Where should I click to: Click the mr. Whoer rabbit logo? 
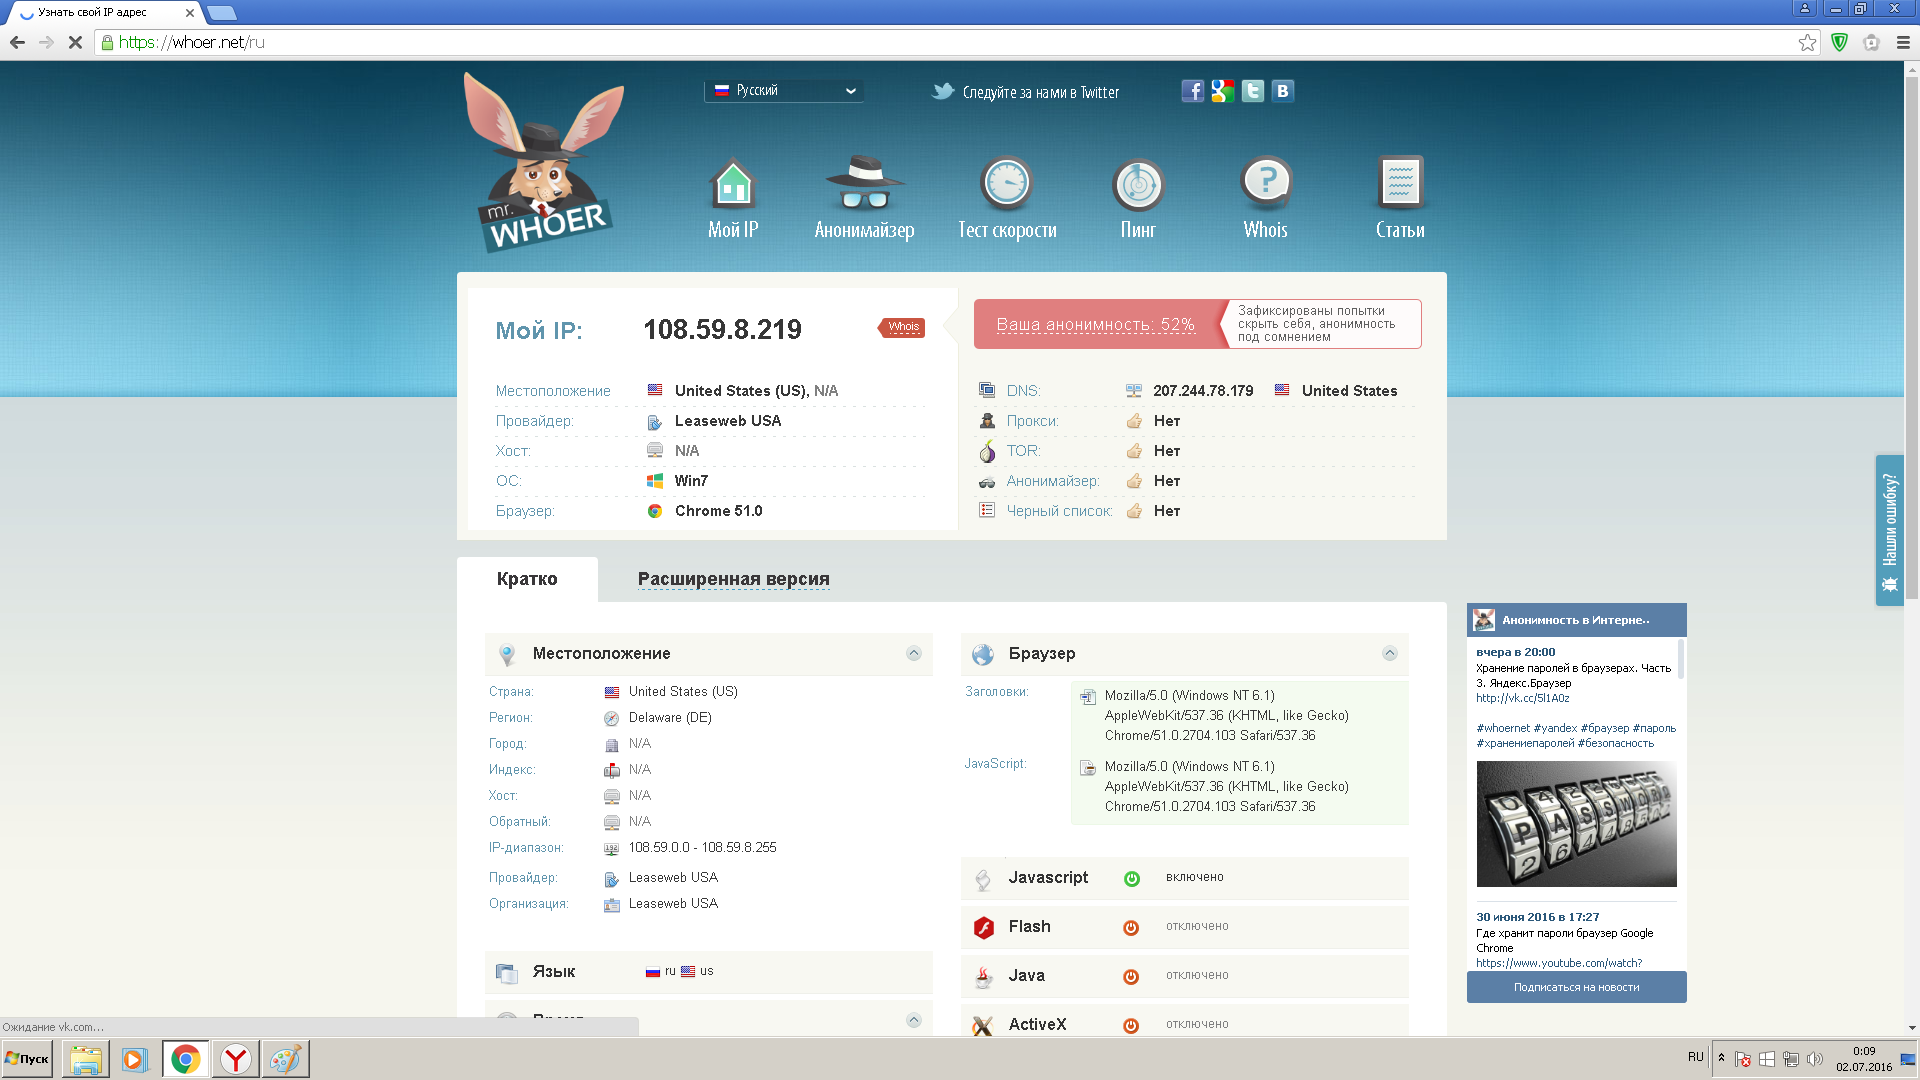pos(544,162)
